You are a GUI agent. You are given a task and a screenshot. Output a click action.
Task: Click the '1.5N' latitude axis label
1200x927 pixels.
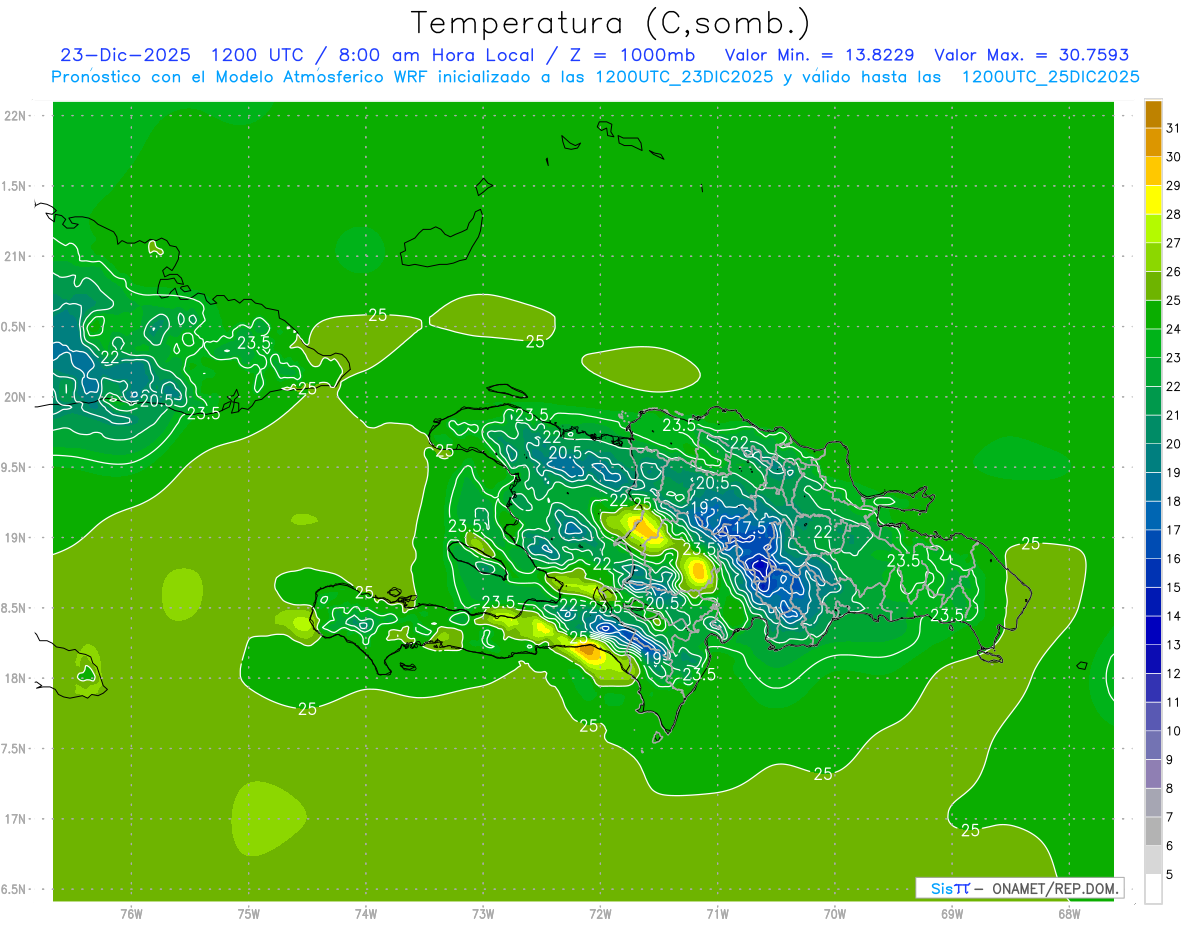click(x=15, y=186)
